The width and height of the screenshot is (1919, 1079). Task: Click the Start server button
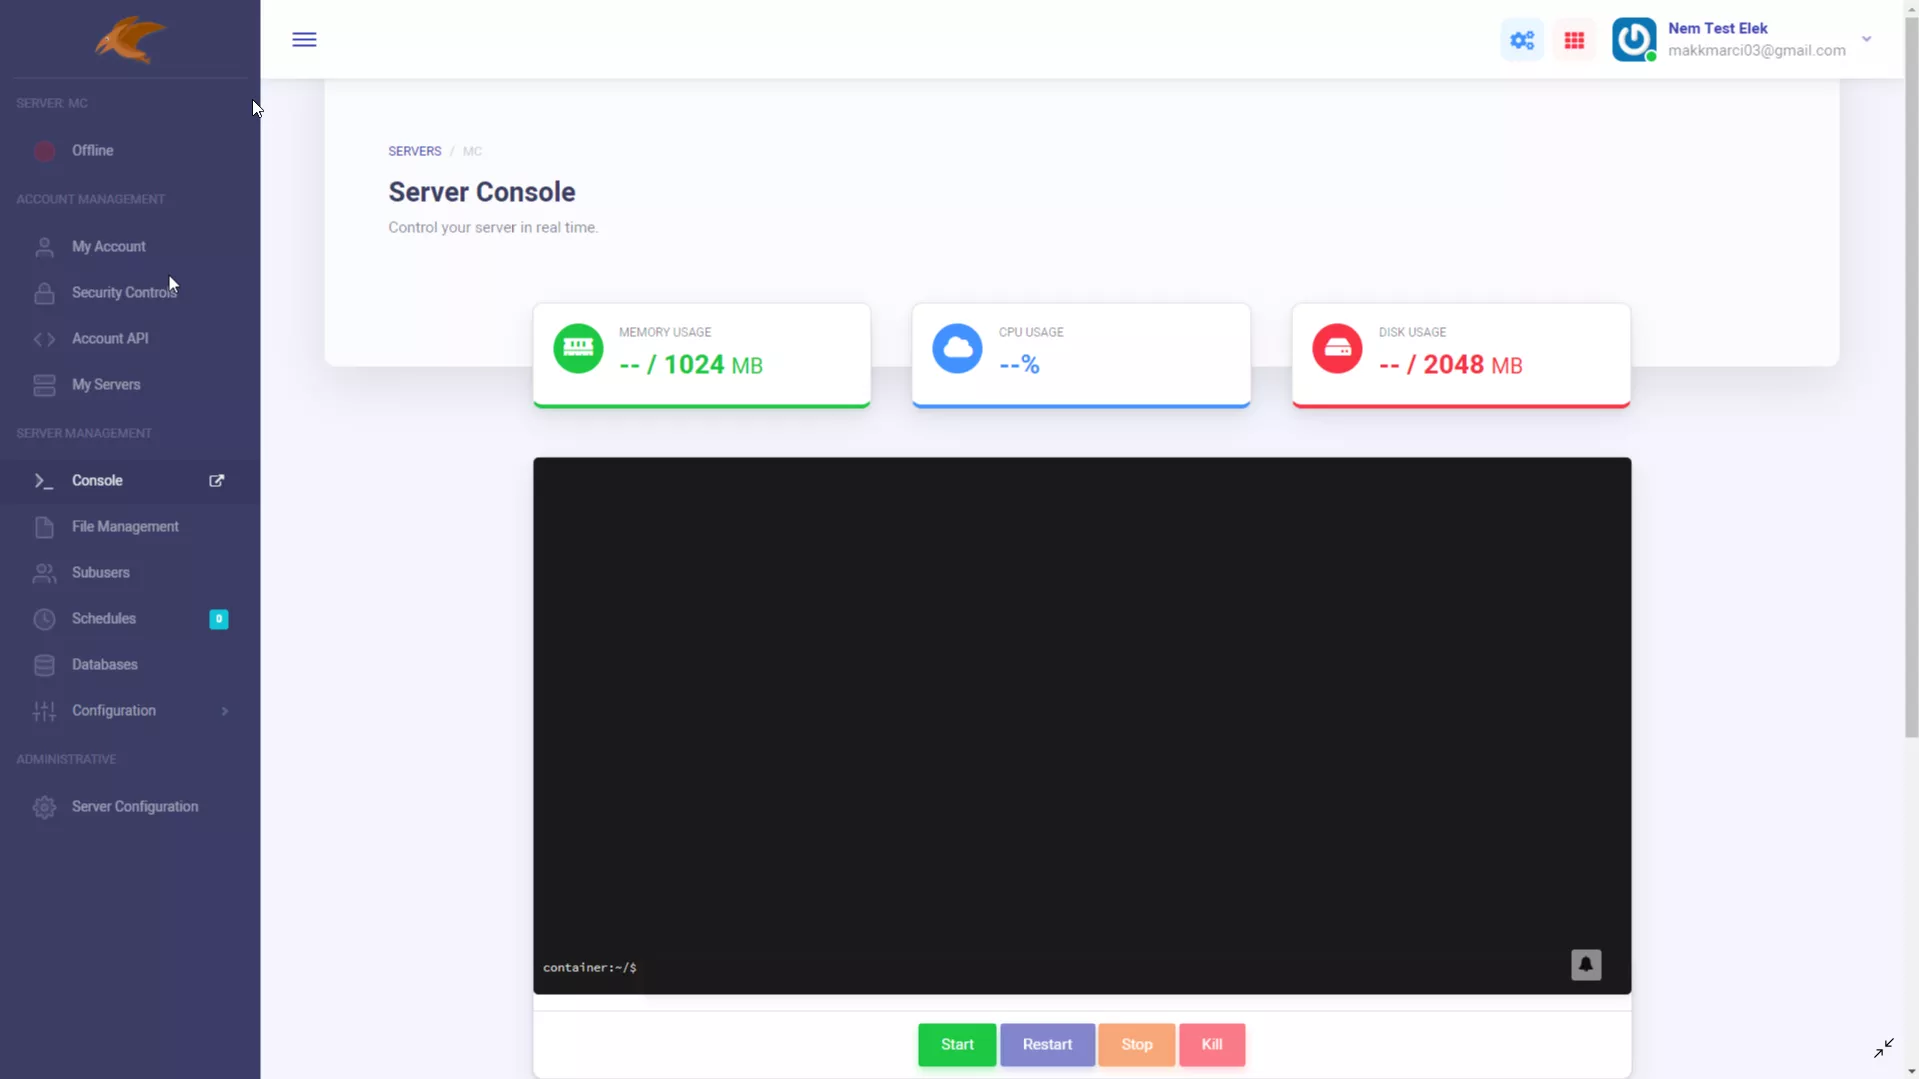pos(956,1044)
